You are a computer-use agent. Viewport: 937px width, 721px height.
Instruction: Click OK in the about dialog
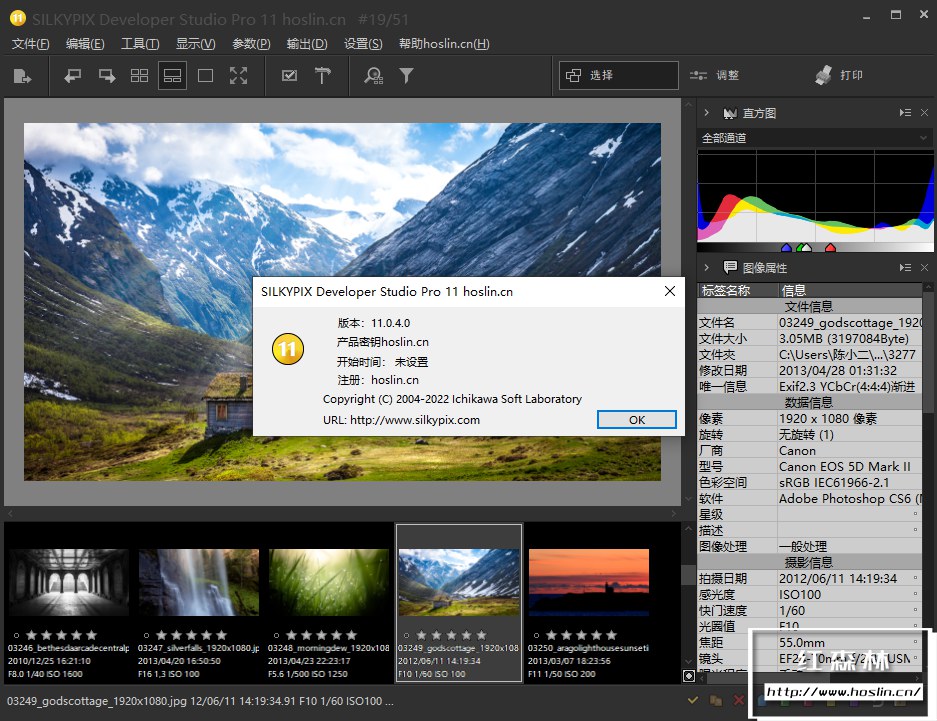point(636,420)
